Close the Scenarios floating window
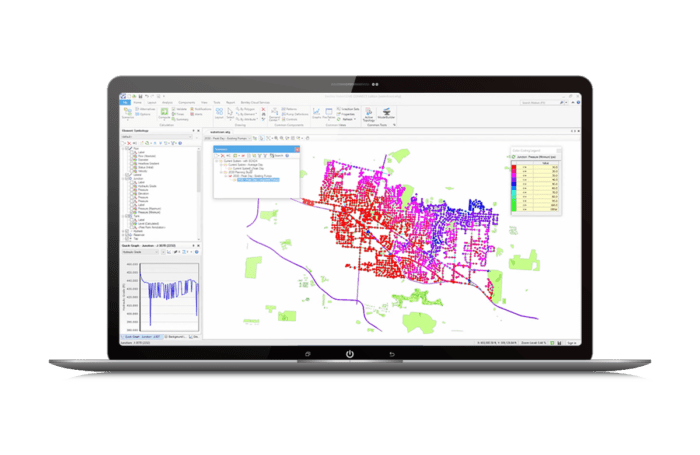Screen dimensions: 700x455 point(297,150)
